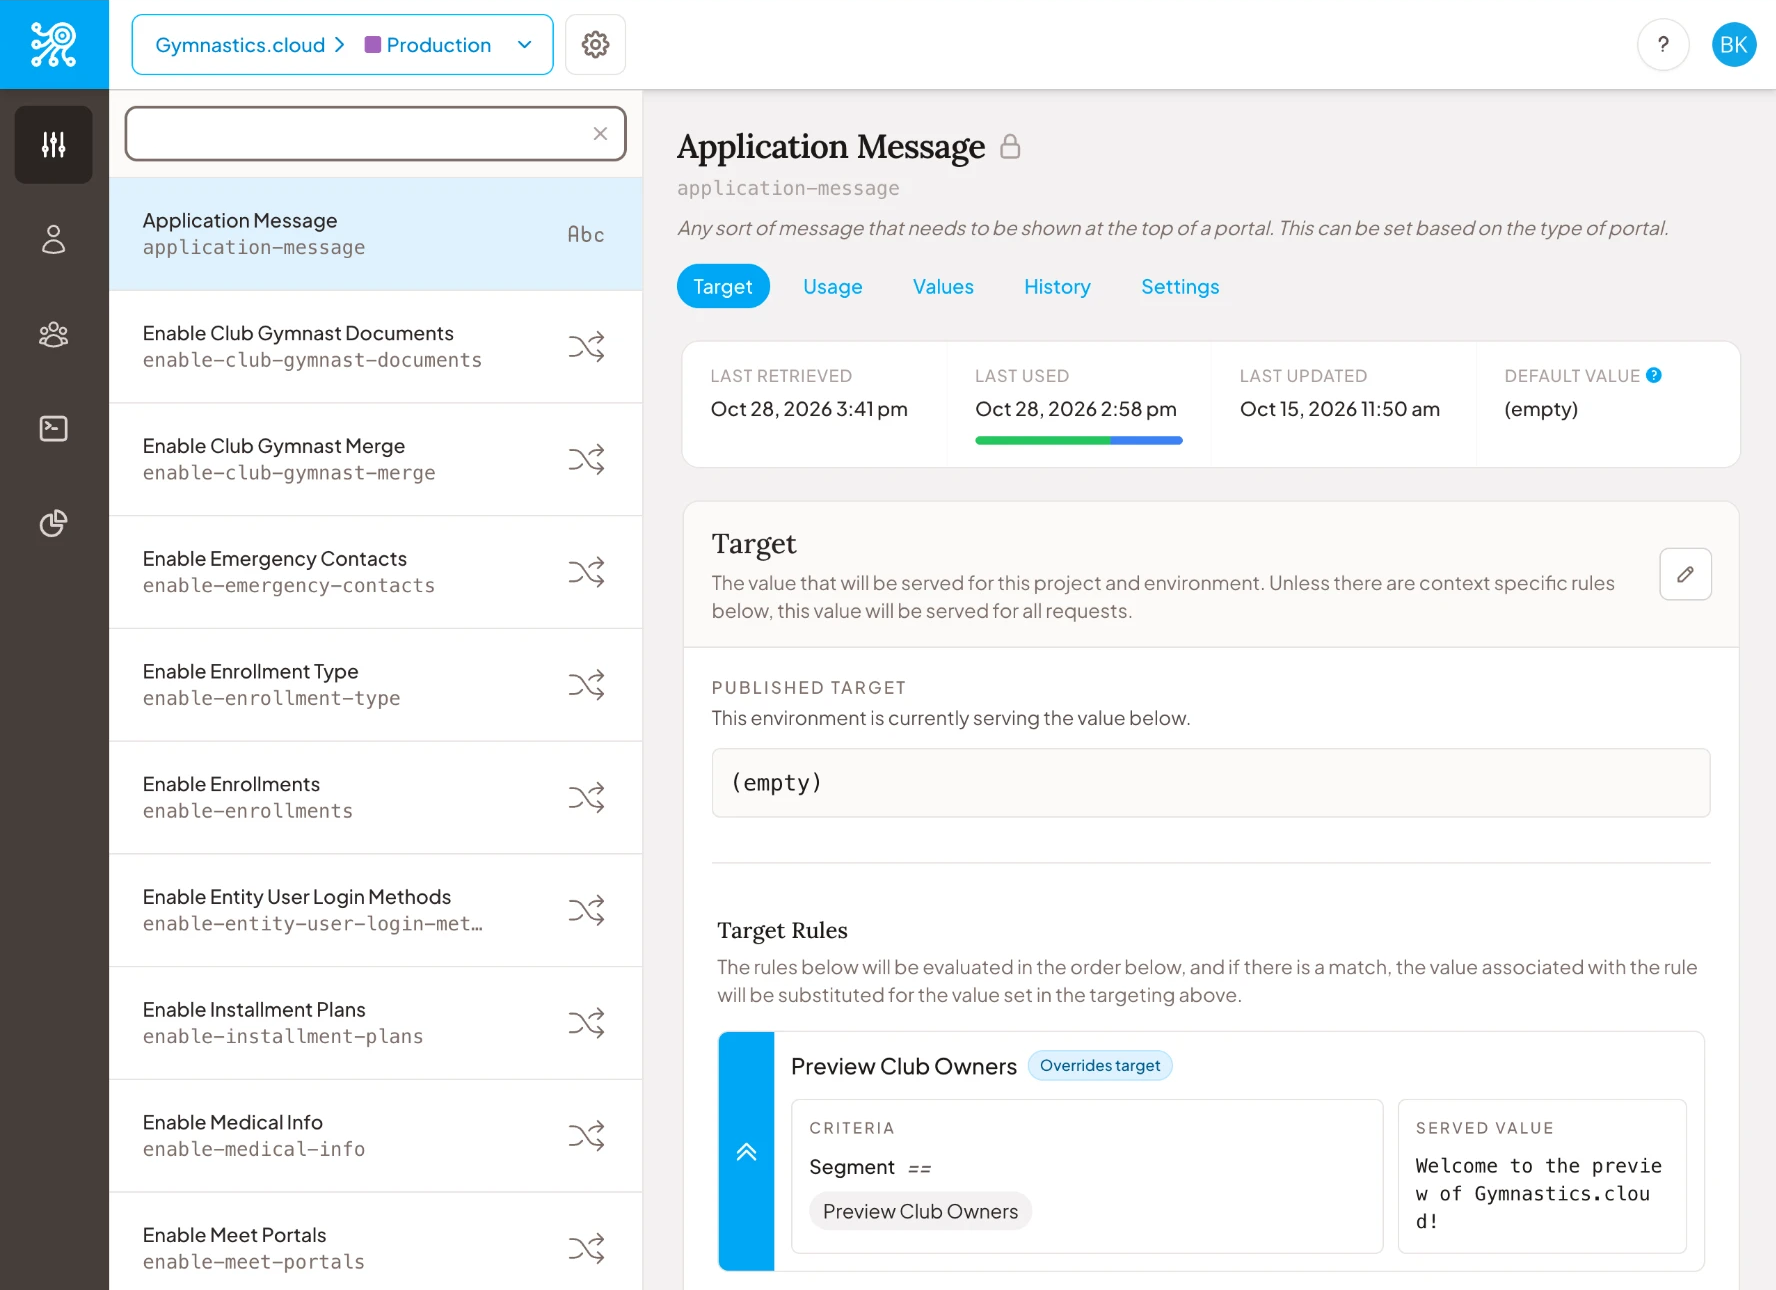Click the shuffle icon for Enable Club Gymnast Documents
Image resolution: width=1776 pixels, height=1290 pixels.
[x=587, y=347]
